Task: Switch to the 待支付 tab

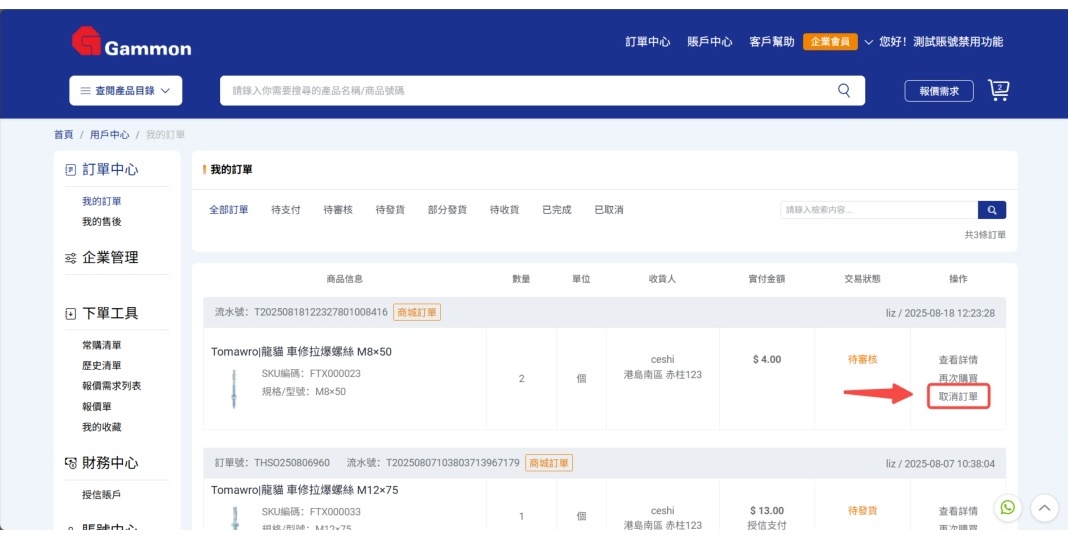Action: 286,210
